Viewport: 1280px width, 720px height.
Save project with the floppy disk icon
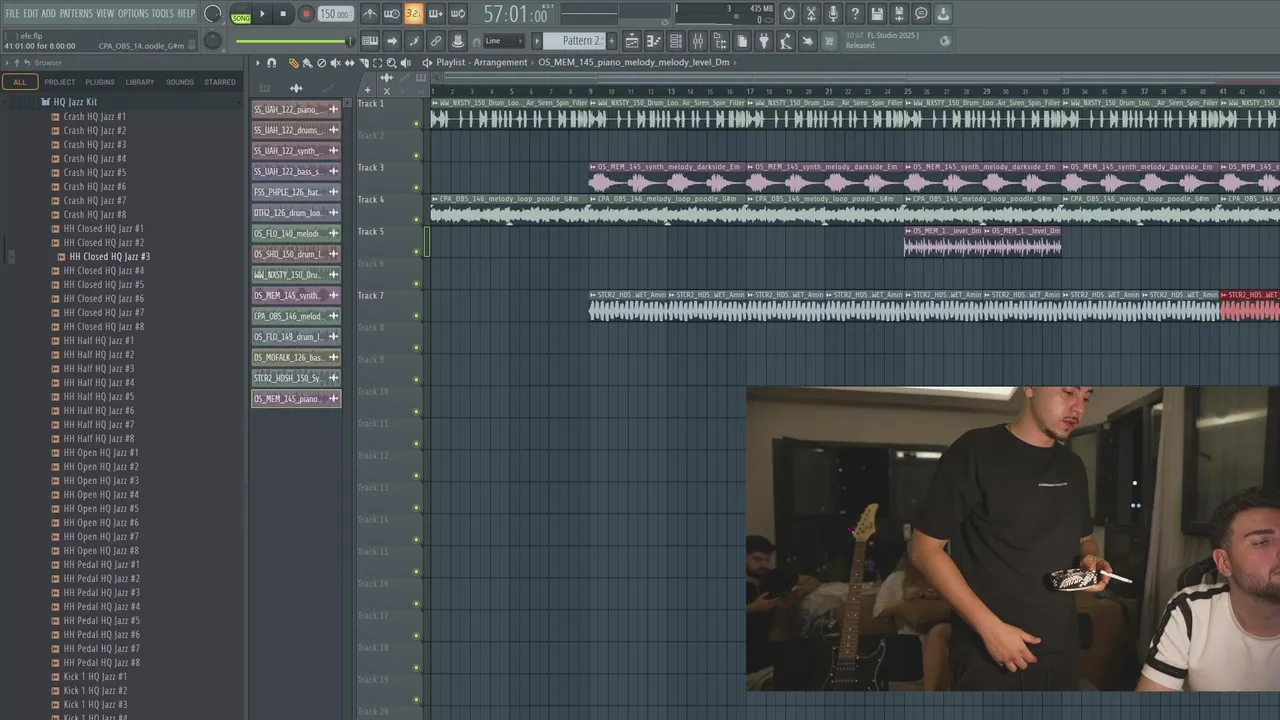tap(877, 14)
